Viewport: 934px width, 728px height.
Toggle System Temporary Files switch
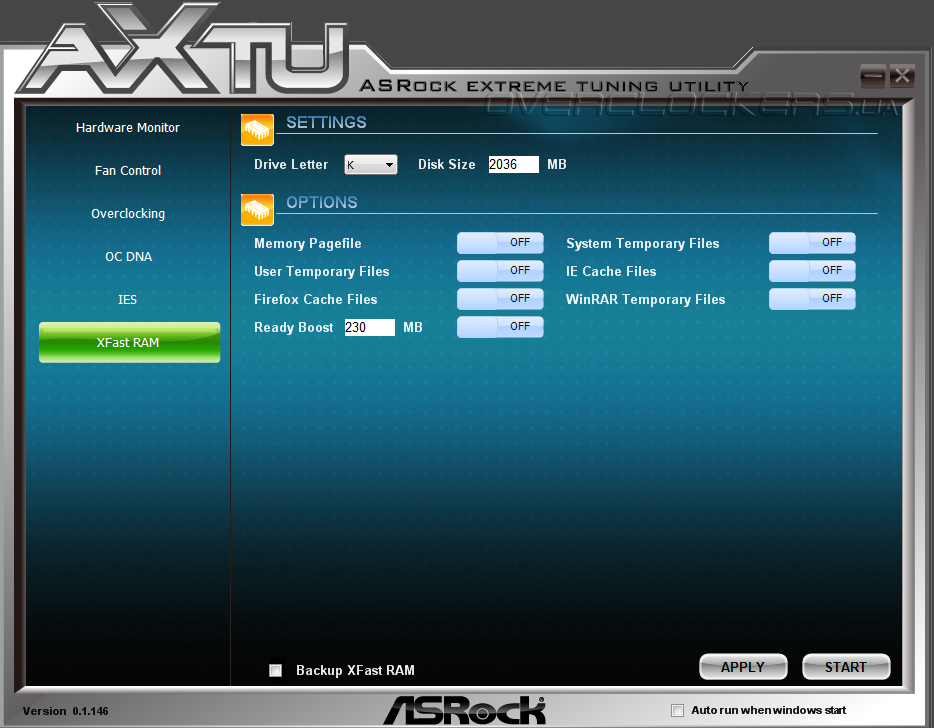point(812,243)
